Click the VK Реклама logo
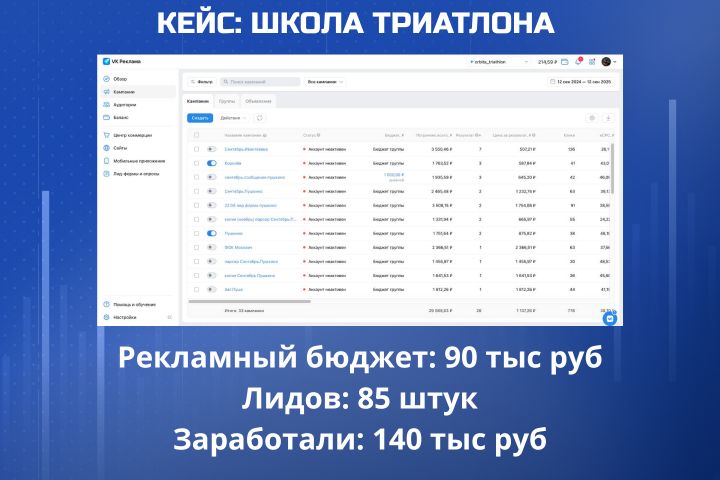The height and width of the screenshot is (480, 720). point(122,62)
